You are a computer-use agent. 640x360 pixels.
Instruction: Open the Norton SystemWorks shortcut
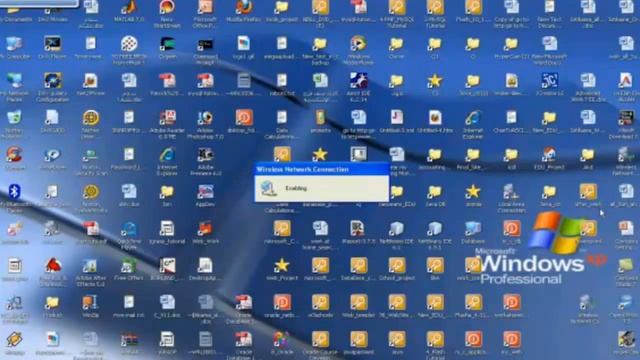coord(90,192)
